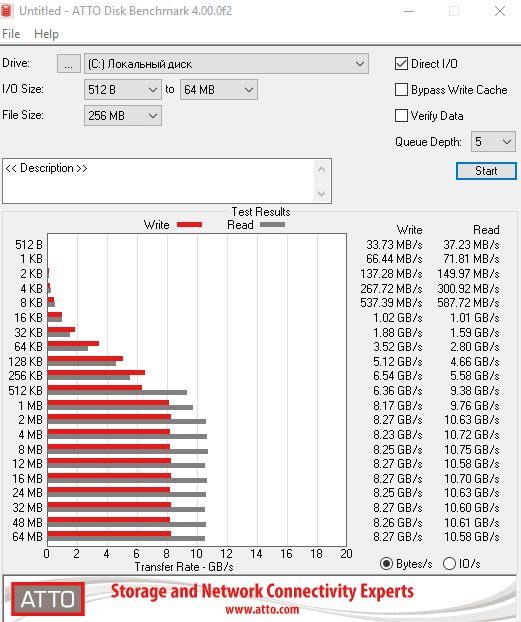Viewport: 521px width, 622px height.
Task: Open the Drive selection dropdown
Action: point(226,63)
